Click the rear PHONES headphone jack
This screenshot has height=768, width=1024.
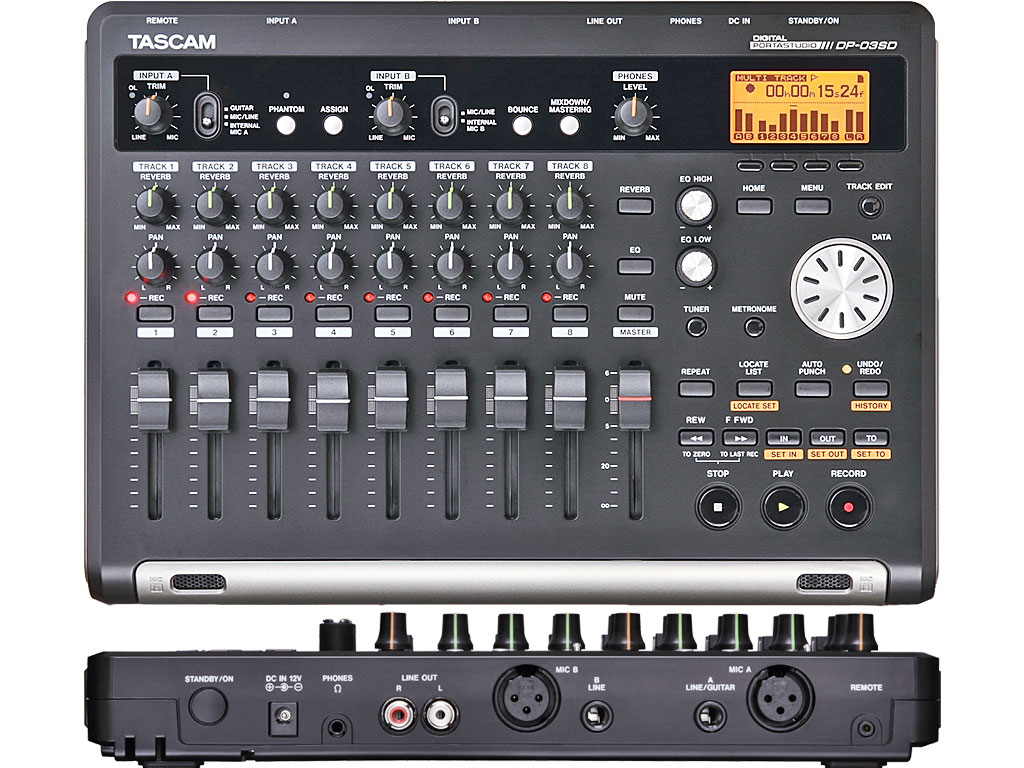point(337,726)
